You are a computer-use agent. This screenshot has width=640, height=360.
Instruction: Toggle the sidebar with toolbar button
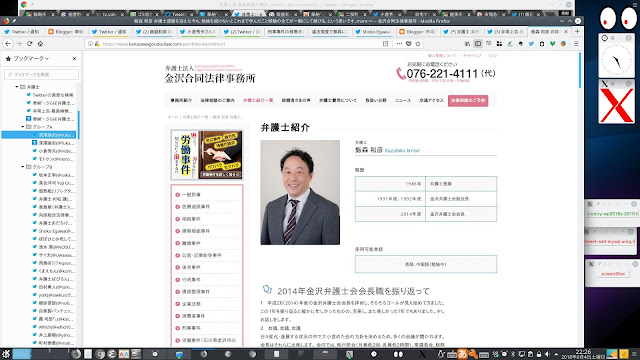click(478, 44)
